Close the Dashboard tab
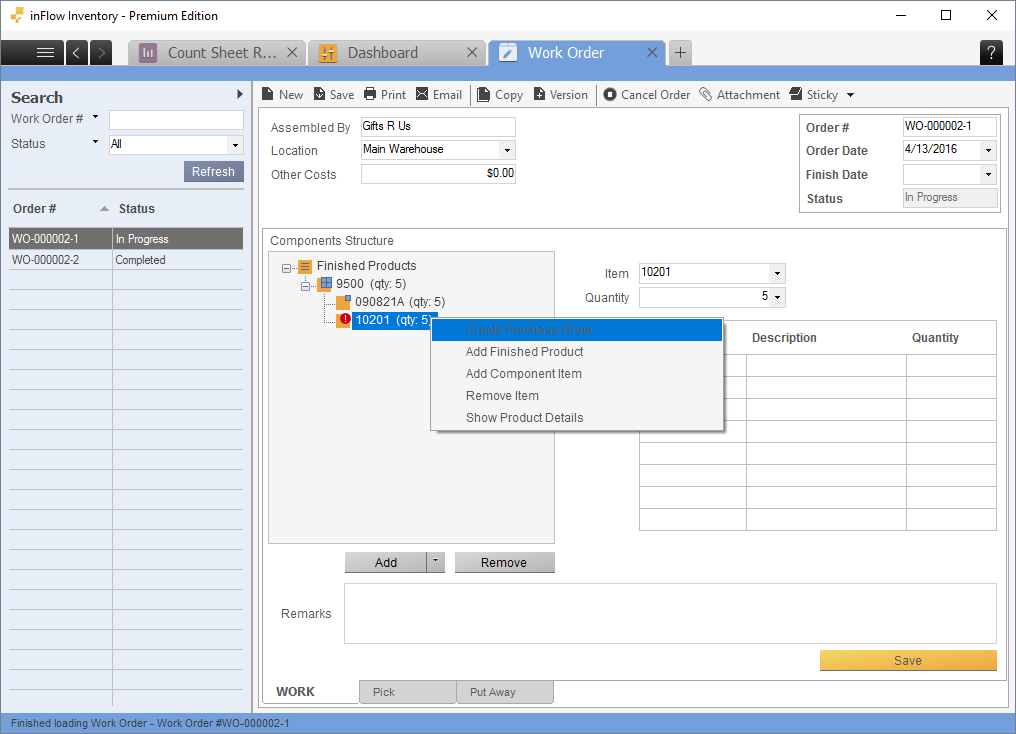1016x734 pixels. coord(472,52)
